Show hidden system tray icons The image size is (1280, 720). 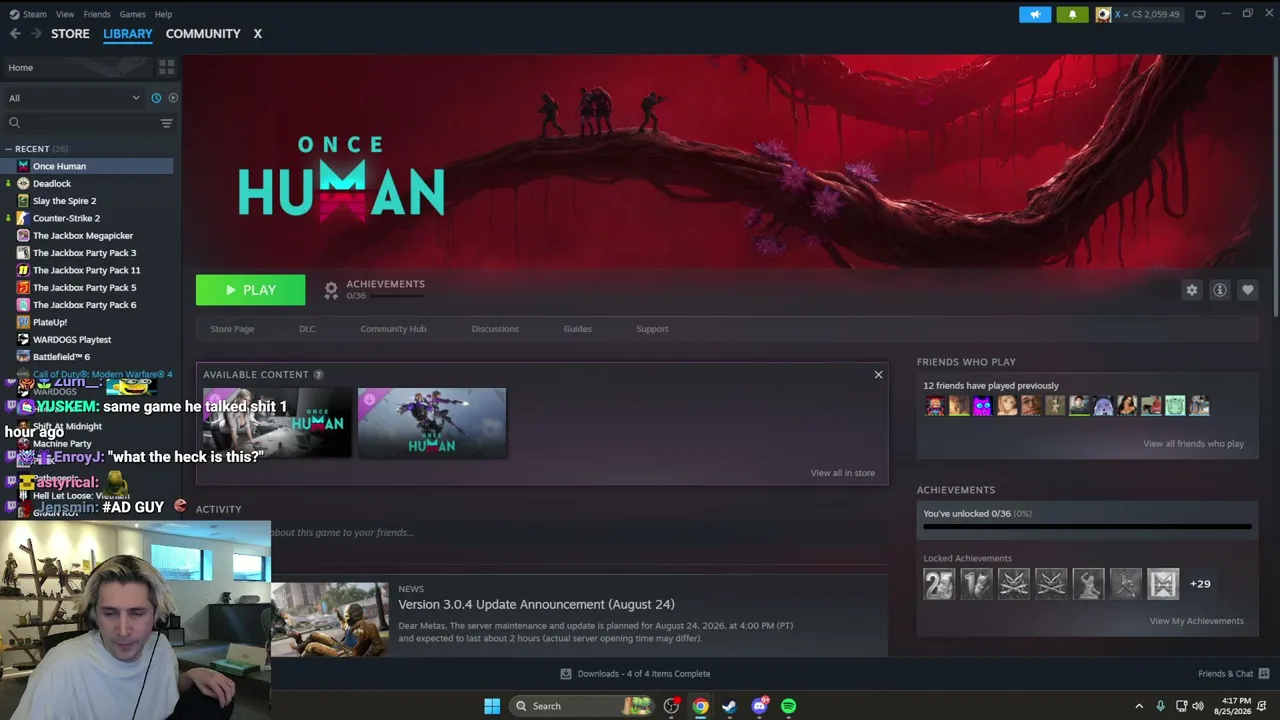pos(1138,706)
